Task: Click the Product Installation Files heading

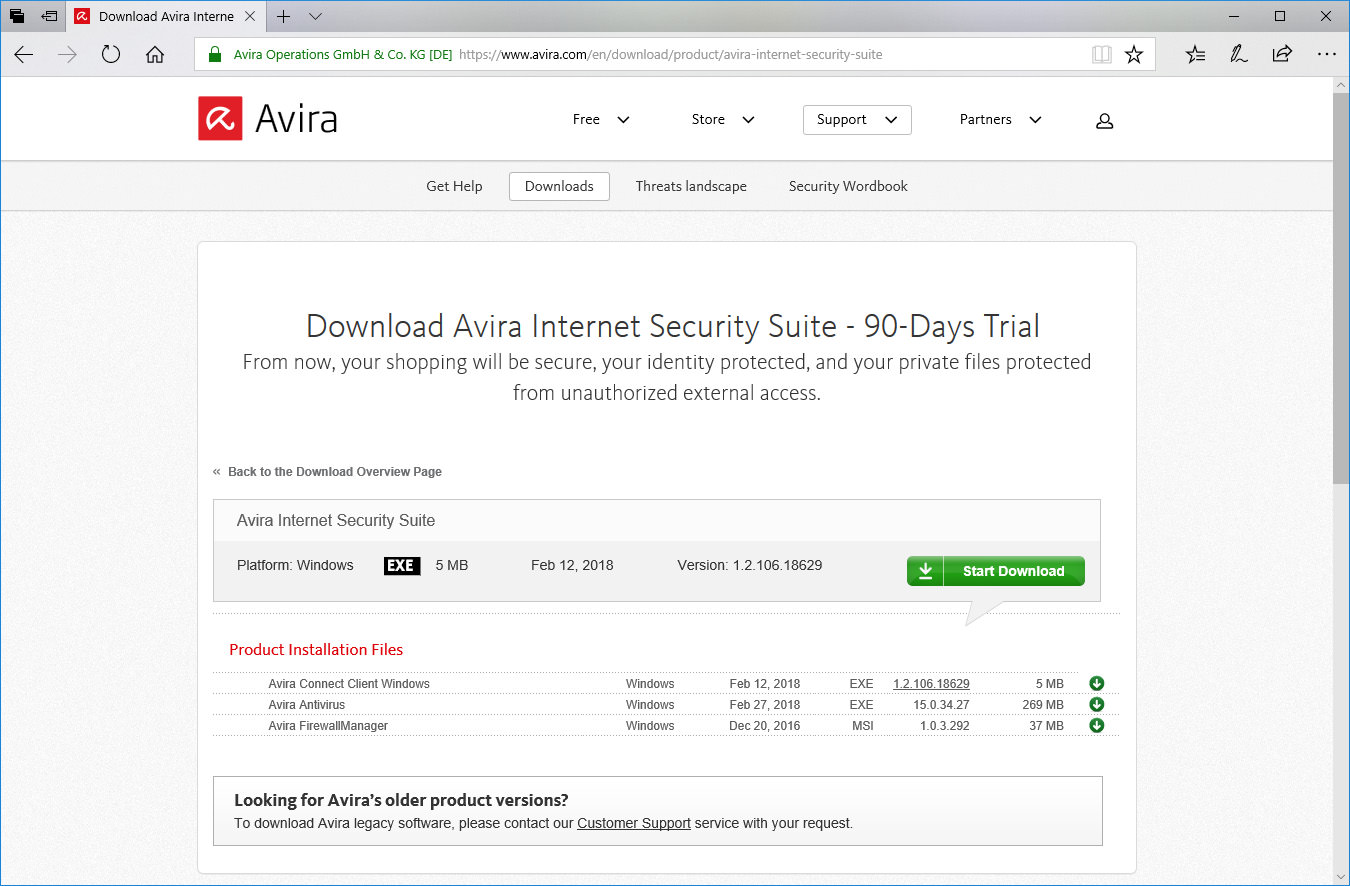Action: click(316, 650)
